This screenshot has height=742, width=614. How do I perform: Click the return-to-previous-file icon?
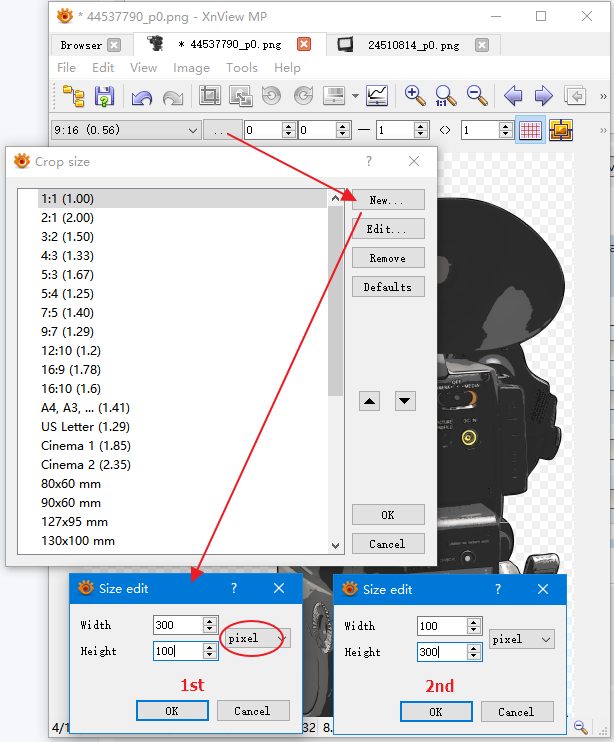(575, 96)
